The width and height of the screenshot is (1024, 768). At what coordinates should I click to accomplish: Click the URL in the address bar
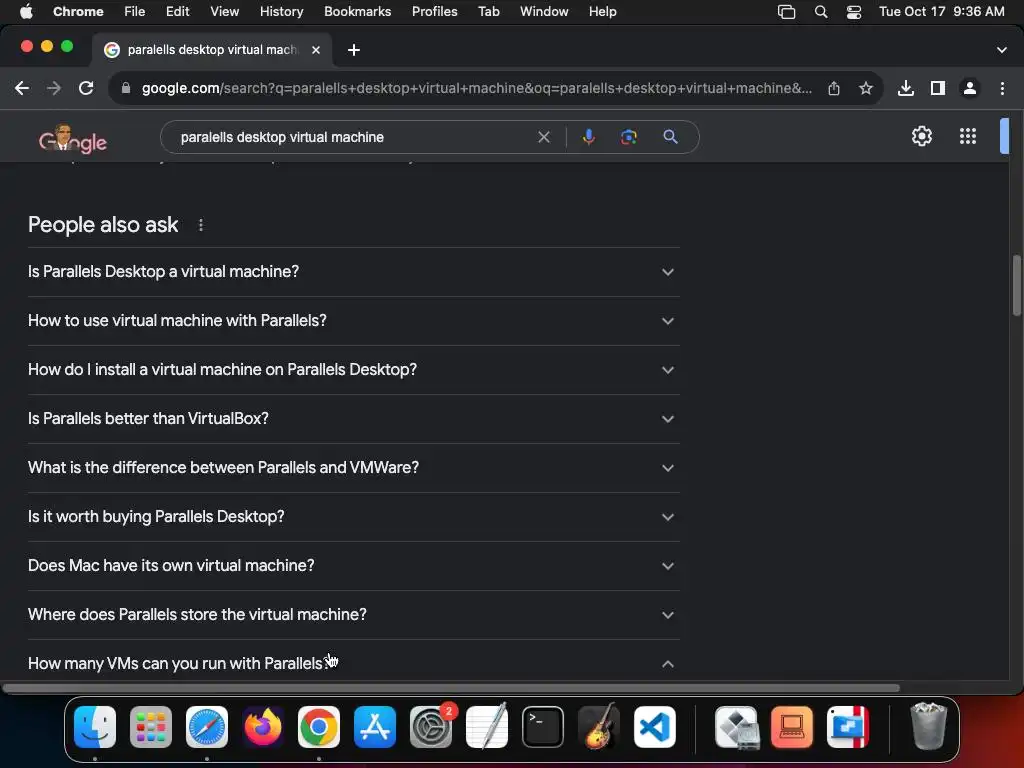pyautogui.click(x=477, y=88)
